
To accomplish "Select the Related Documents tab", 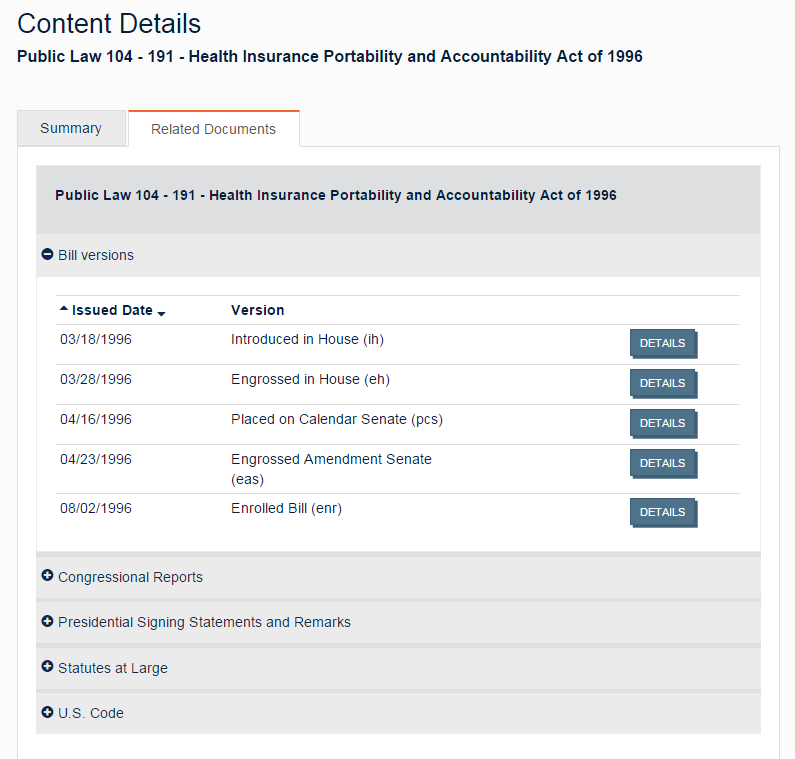I will tap(213, 129).
